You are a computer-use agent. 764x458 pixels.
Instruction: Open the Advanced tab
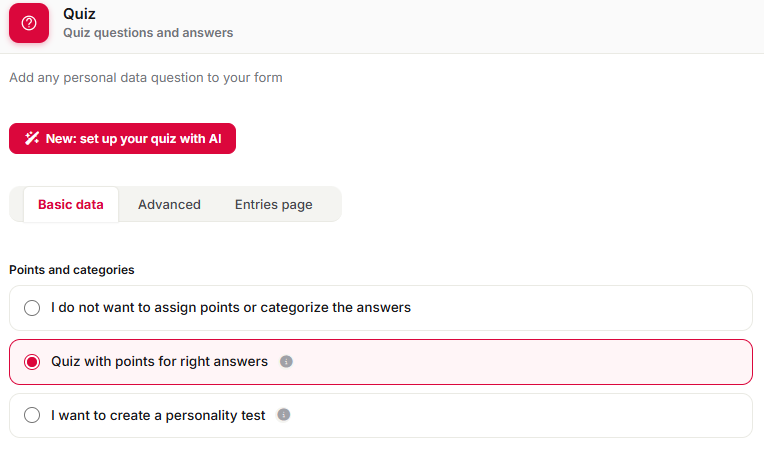(169, 205)
